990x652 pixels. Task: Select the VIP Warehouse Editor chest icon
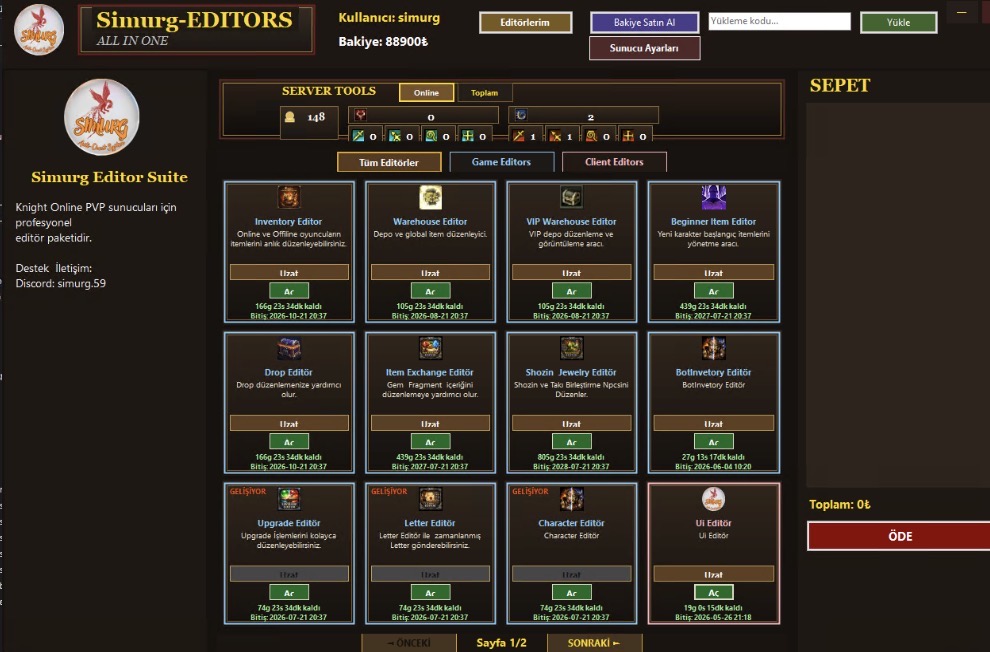pos(571,198)
